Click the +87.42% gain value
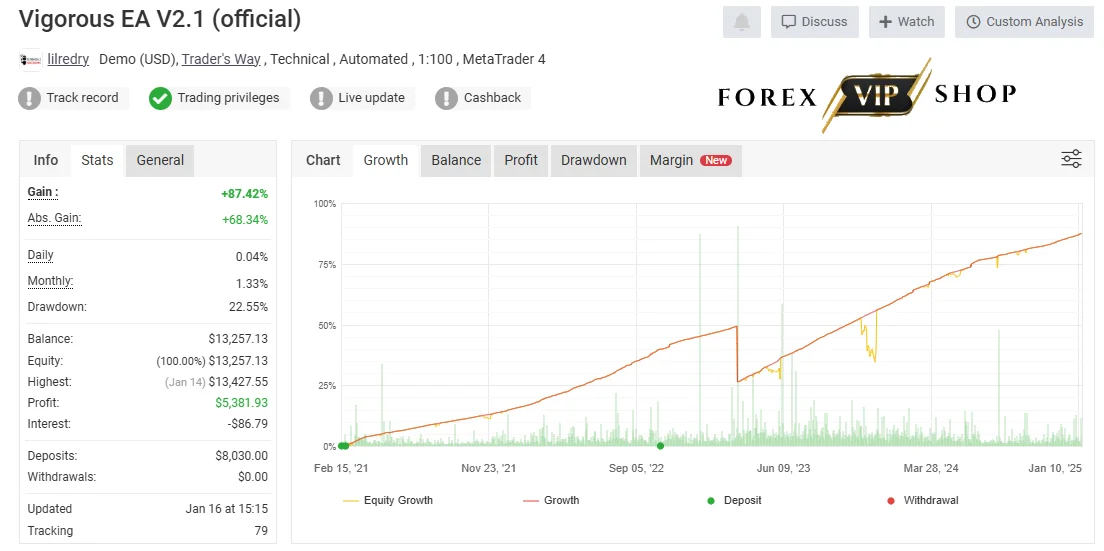Screen dimensions: 1104x551 pos(244,194)
